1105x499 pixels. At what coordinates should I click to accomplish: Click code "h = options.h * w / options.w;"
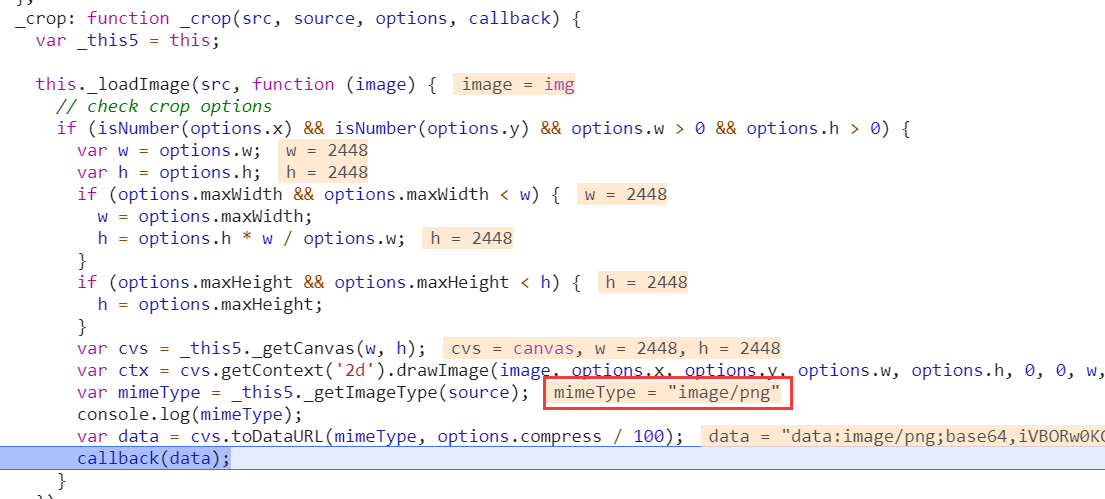pyautogui.click(x=251, y=239)
